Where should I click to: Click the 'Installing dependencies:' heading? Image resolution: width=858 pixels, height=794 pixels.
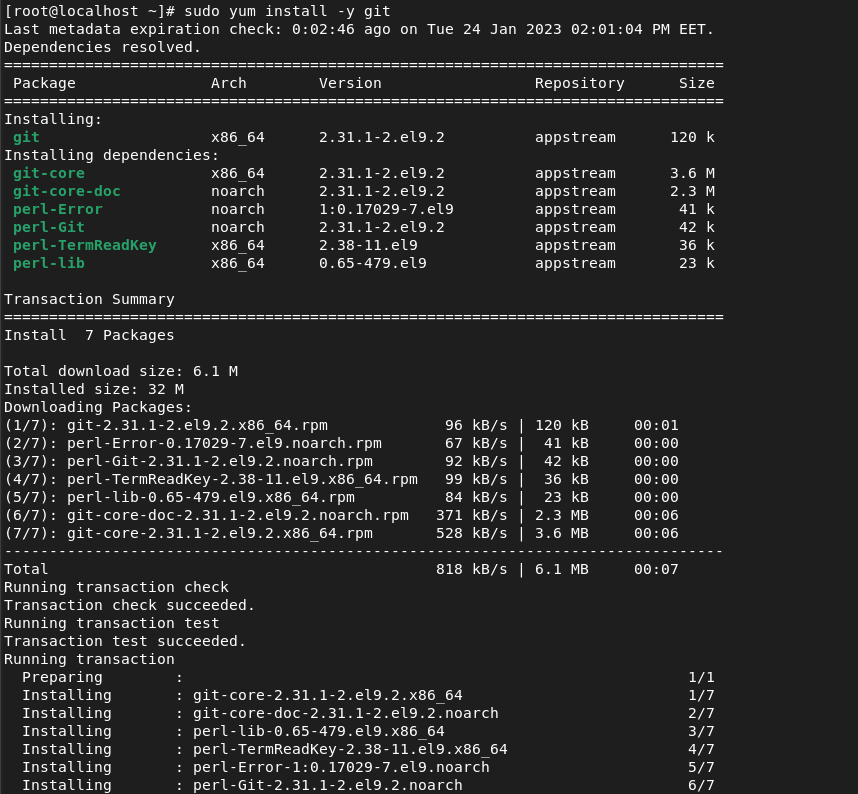click(112, 155)
